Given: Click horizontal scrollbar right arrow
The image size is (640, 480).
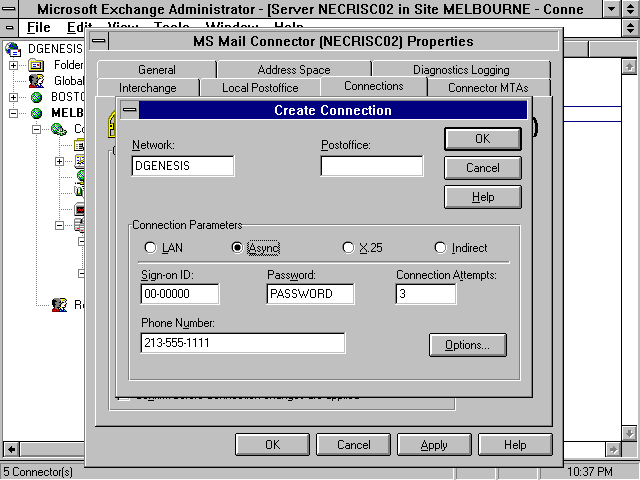Looking at the screenshot, I should point(613,449).
